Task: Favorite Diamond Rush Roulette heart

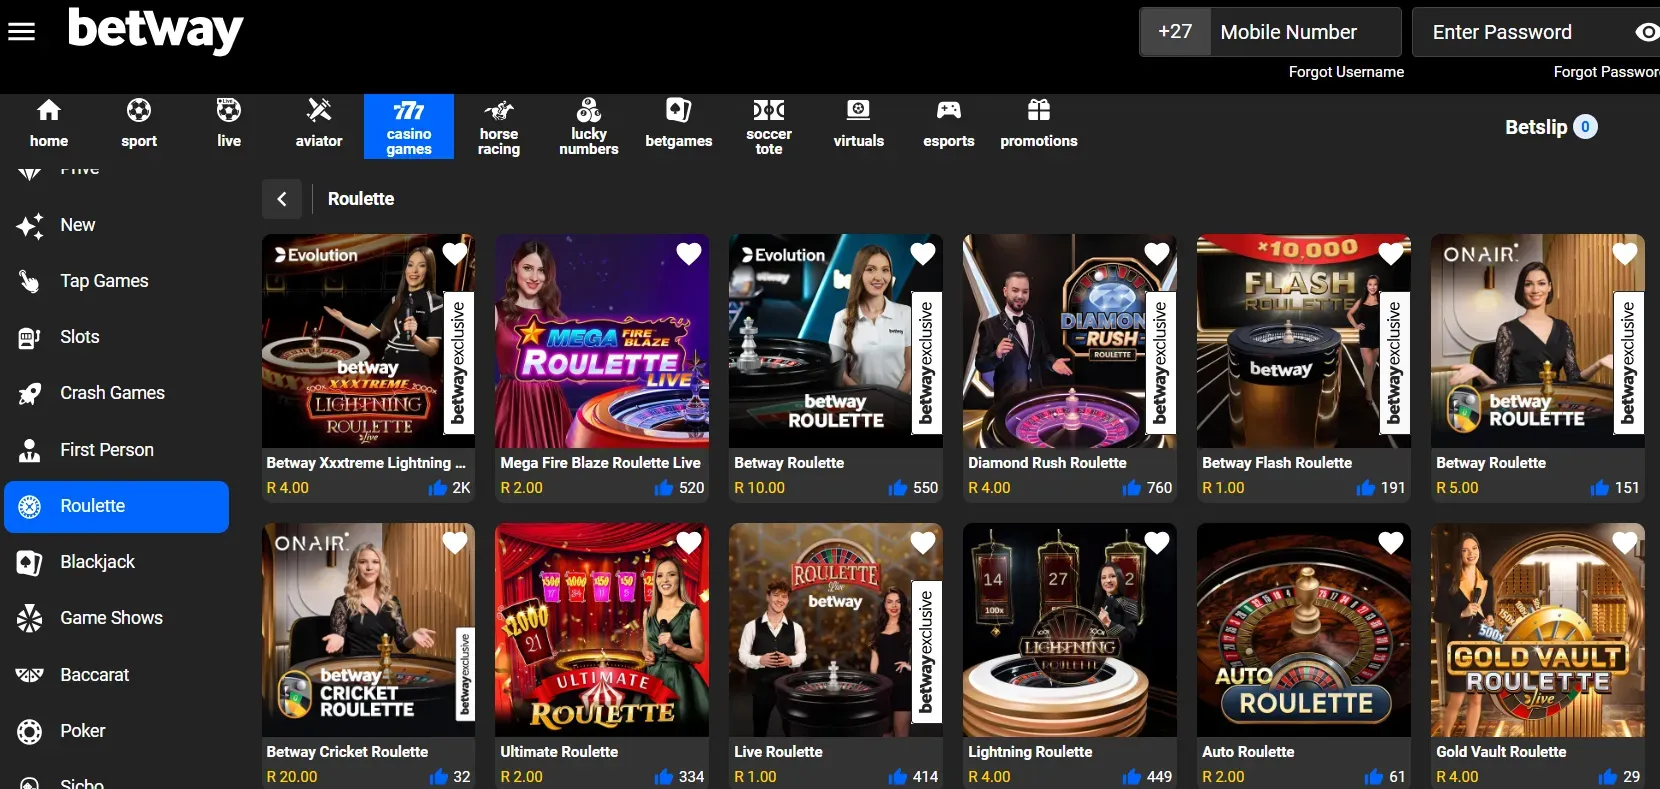Action: point(1157,254)
